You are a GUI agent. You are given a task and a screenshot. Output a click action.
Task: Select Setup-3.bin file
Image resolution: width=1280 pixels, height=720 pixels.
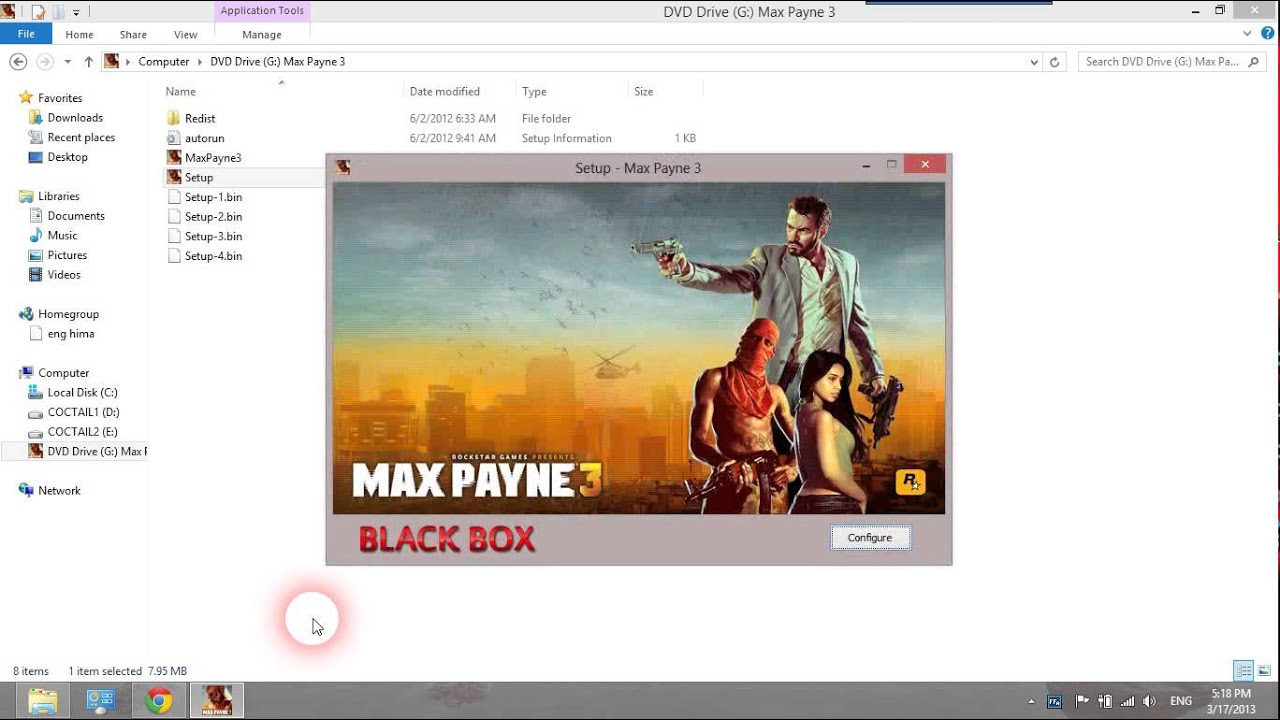(213, 236)
